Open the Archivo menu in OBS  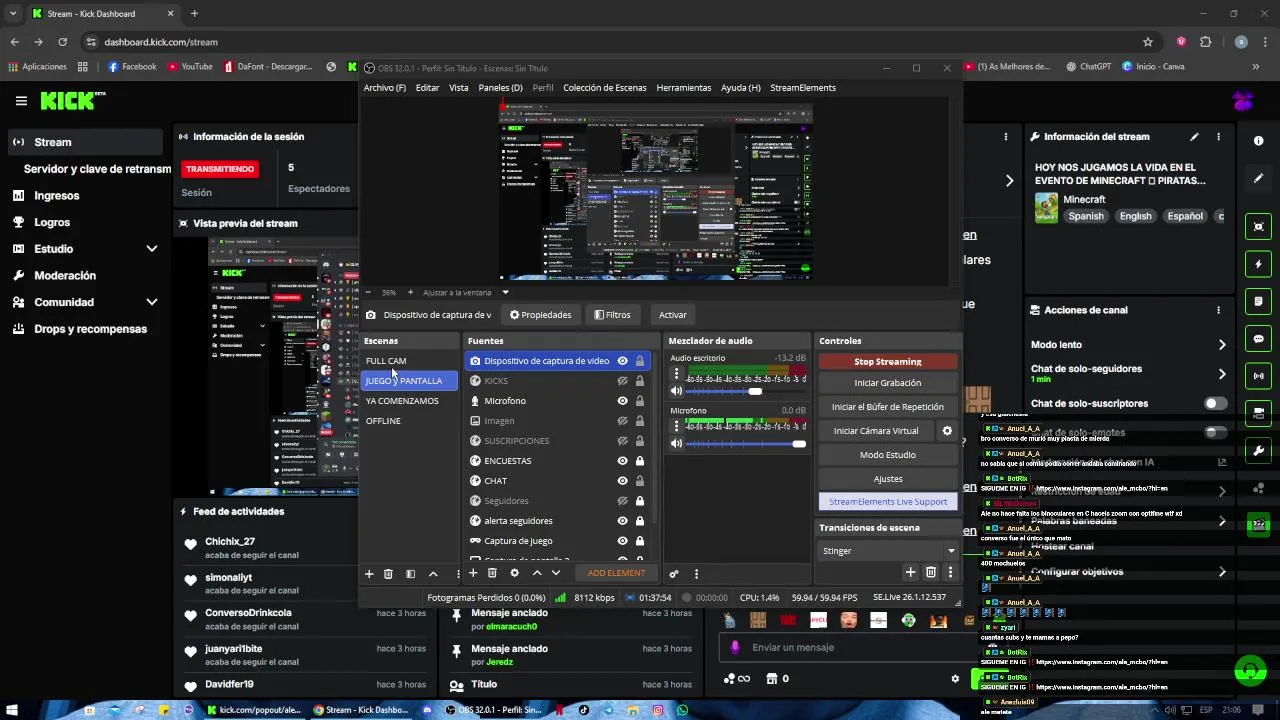point(385,88)
